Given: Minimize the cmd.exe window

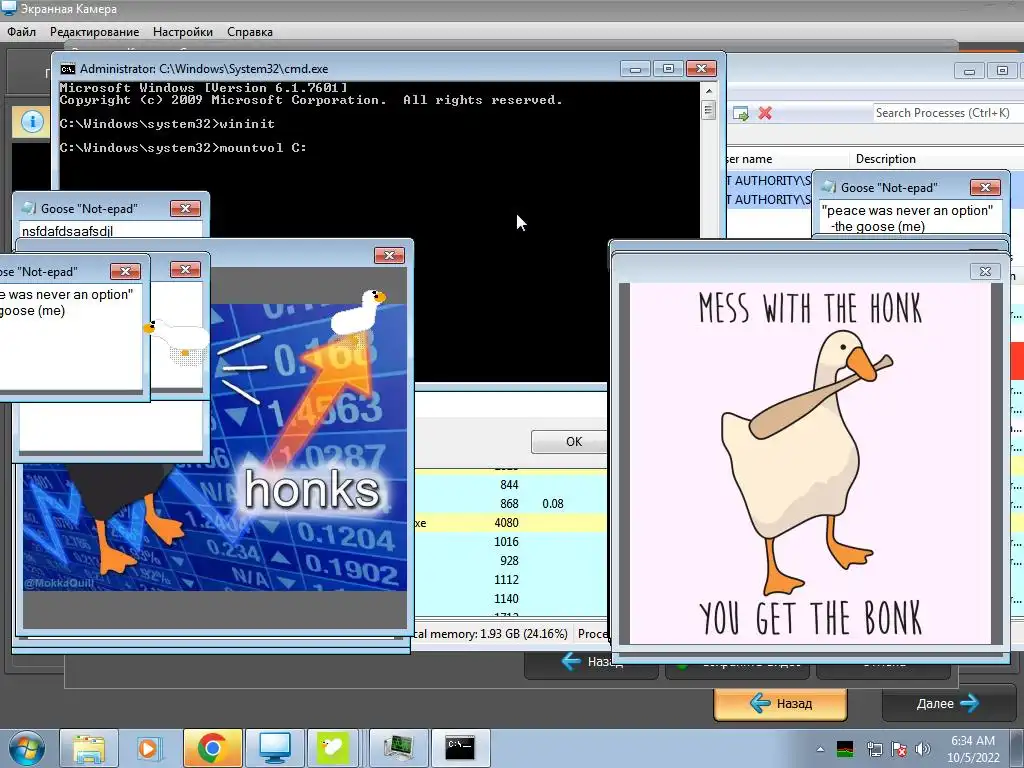Looking at the screenshot, I should (635, 69).
